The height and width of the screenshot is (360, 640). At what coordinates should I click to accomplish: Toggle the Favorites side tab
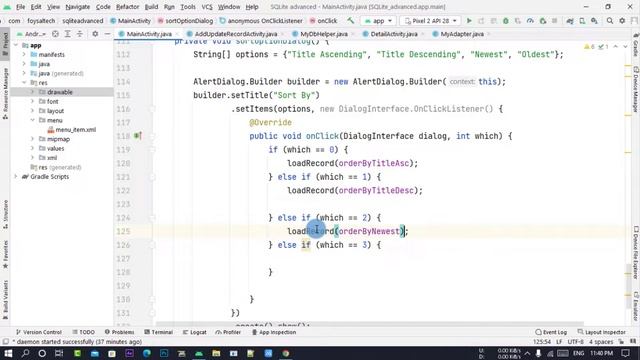[x=5, y=254]
